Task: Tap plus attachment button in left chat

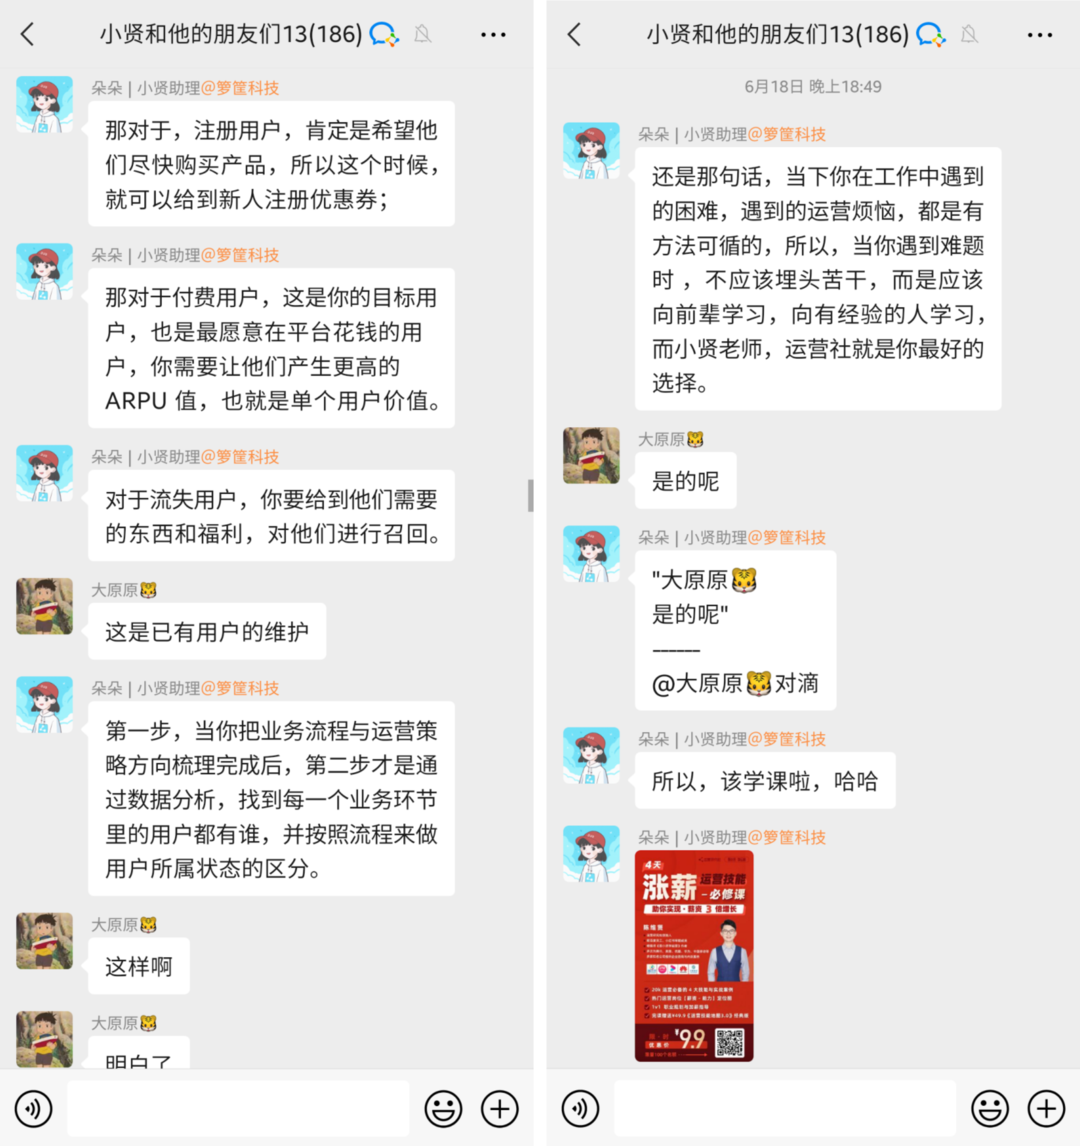Action: click(500, 1109)
